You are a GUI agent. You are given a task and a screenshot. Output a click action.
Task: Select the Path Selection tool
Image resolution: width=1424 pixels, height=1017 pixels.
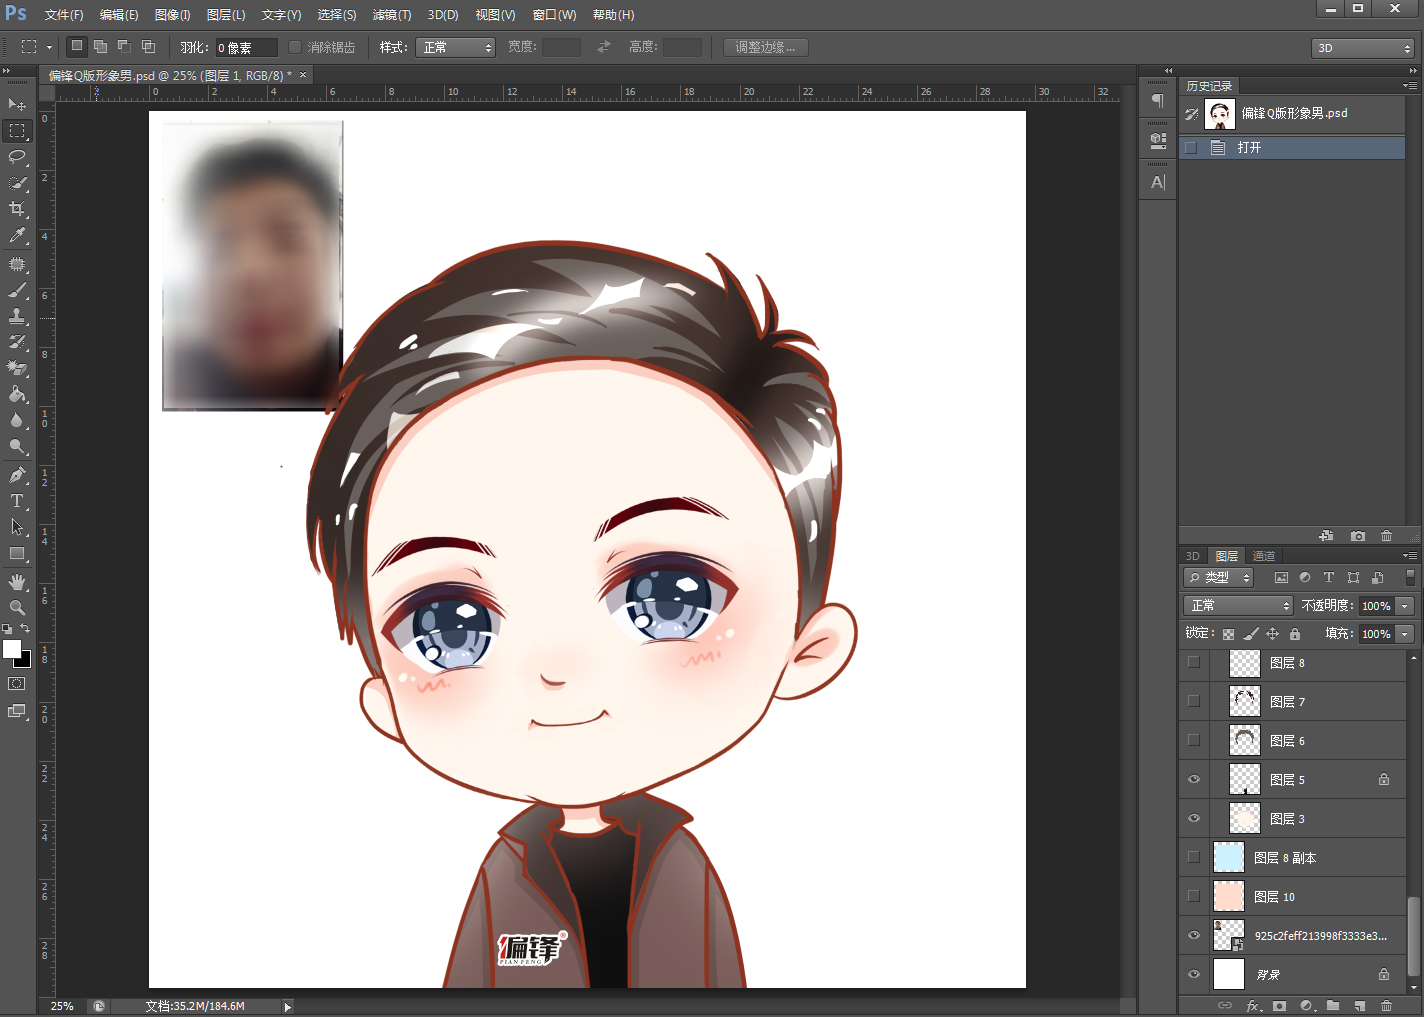[17, 528]
